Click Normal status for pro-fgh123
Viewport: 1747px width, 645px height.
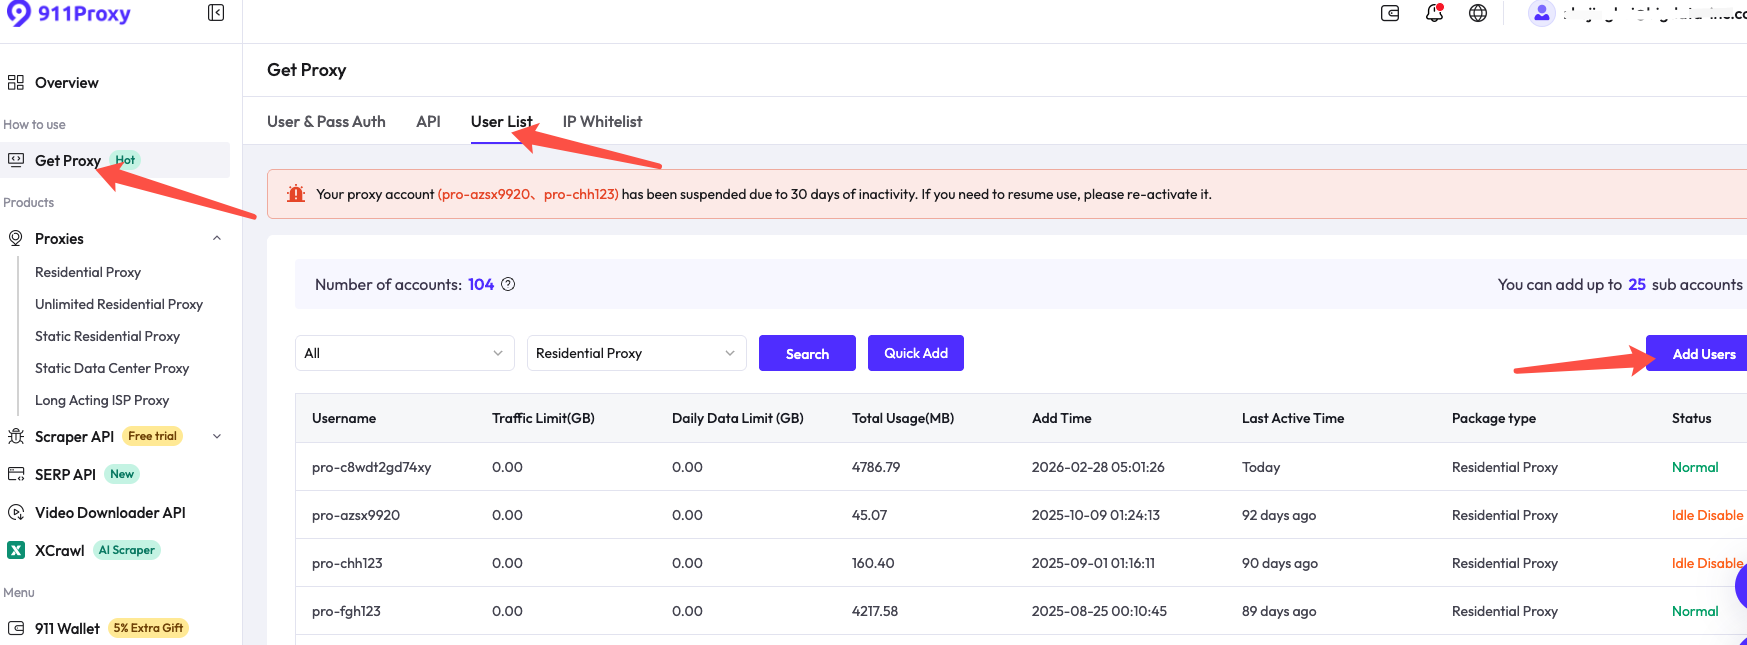pyautogui.click(x=1695, y=611)
